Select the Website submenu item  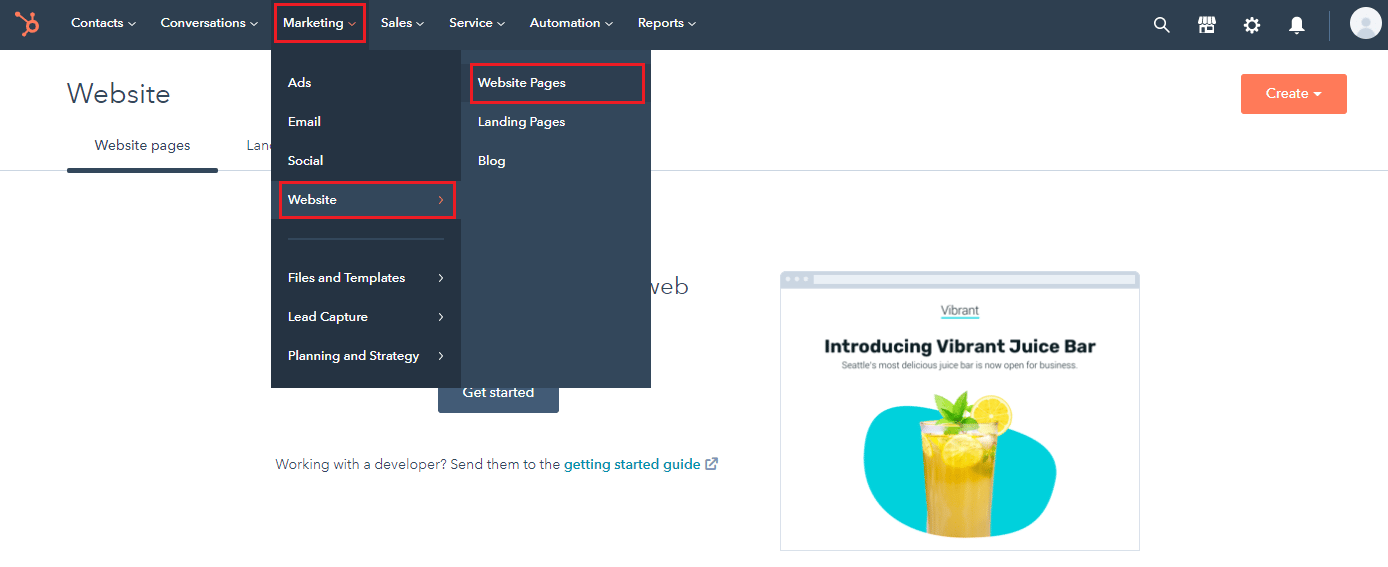(x=367, y=200)
